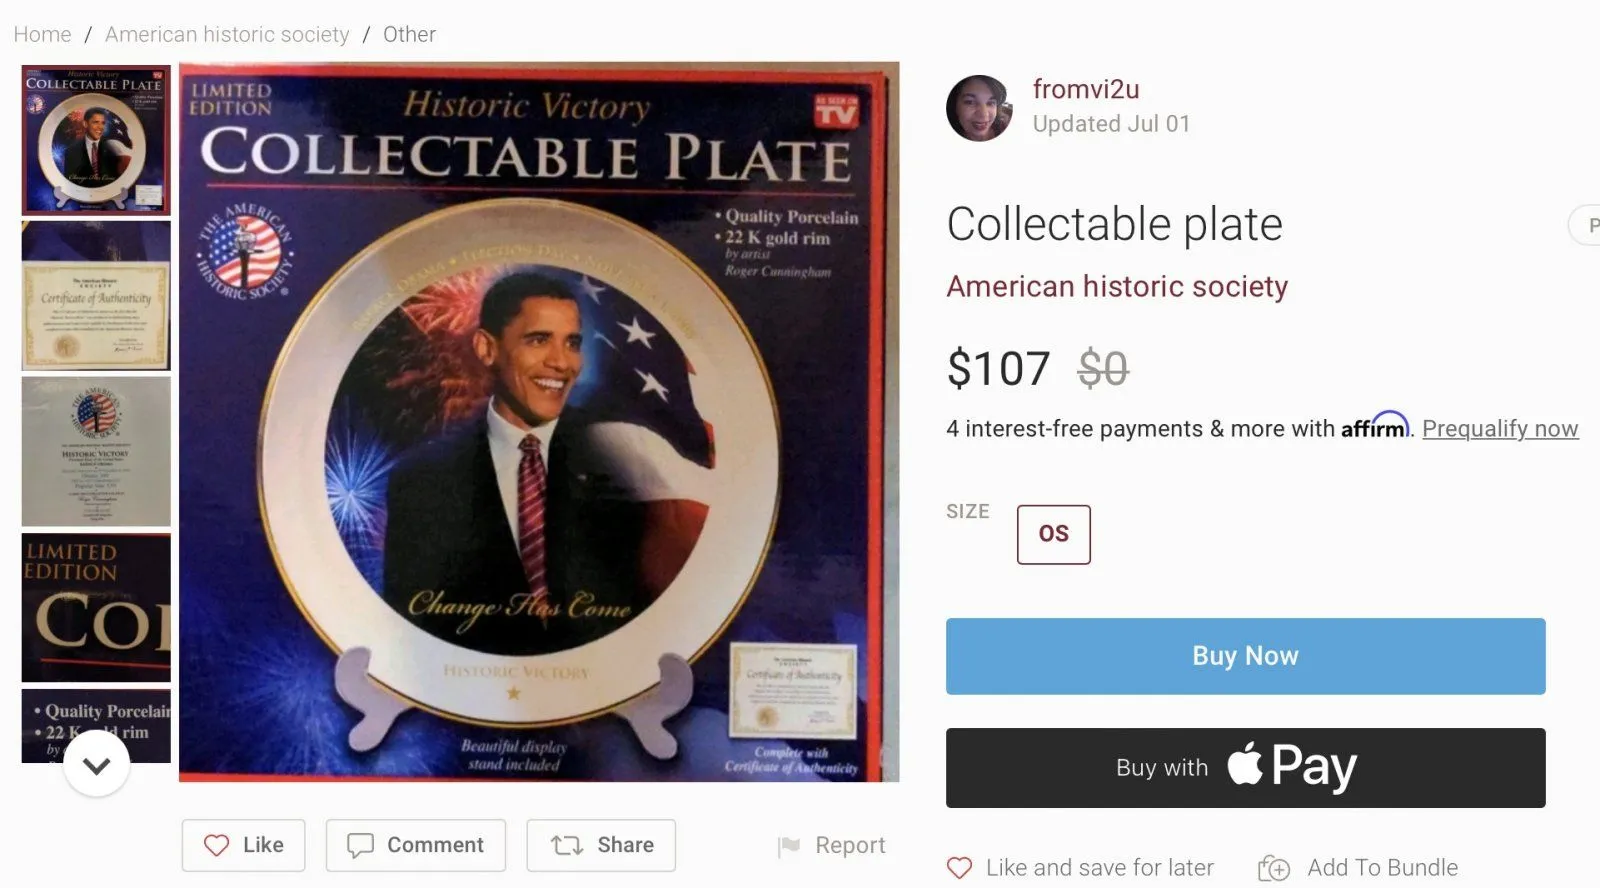Click heart icon beside Like and save for later

pos(959,868)
